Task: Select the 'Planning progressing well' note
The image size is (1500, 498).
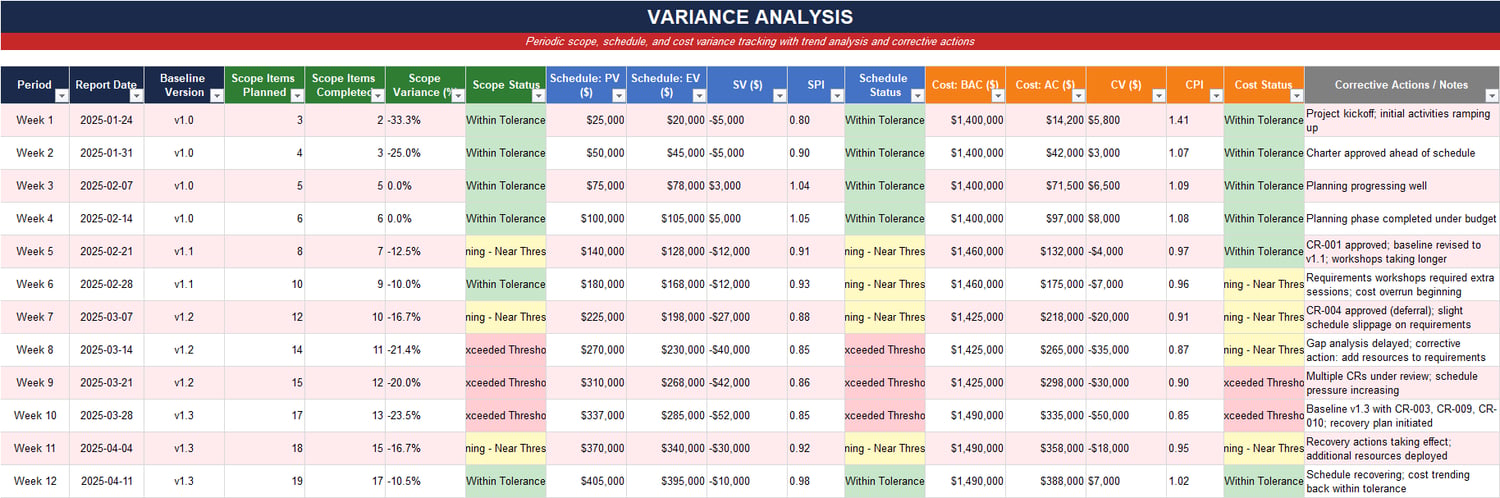Action: coord(1402,186)
